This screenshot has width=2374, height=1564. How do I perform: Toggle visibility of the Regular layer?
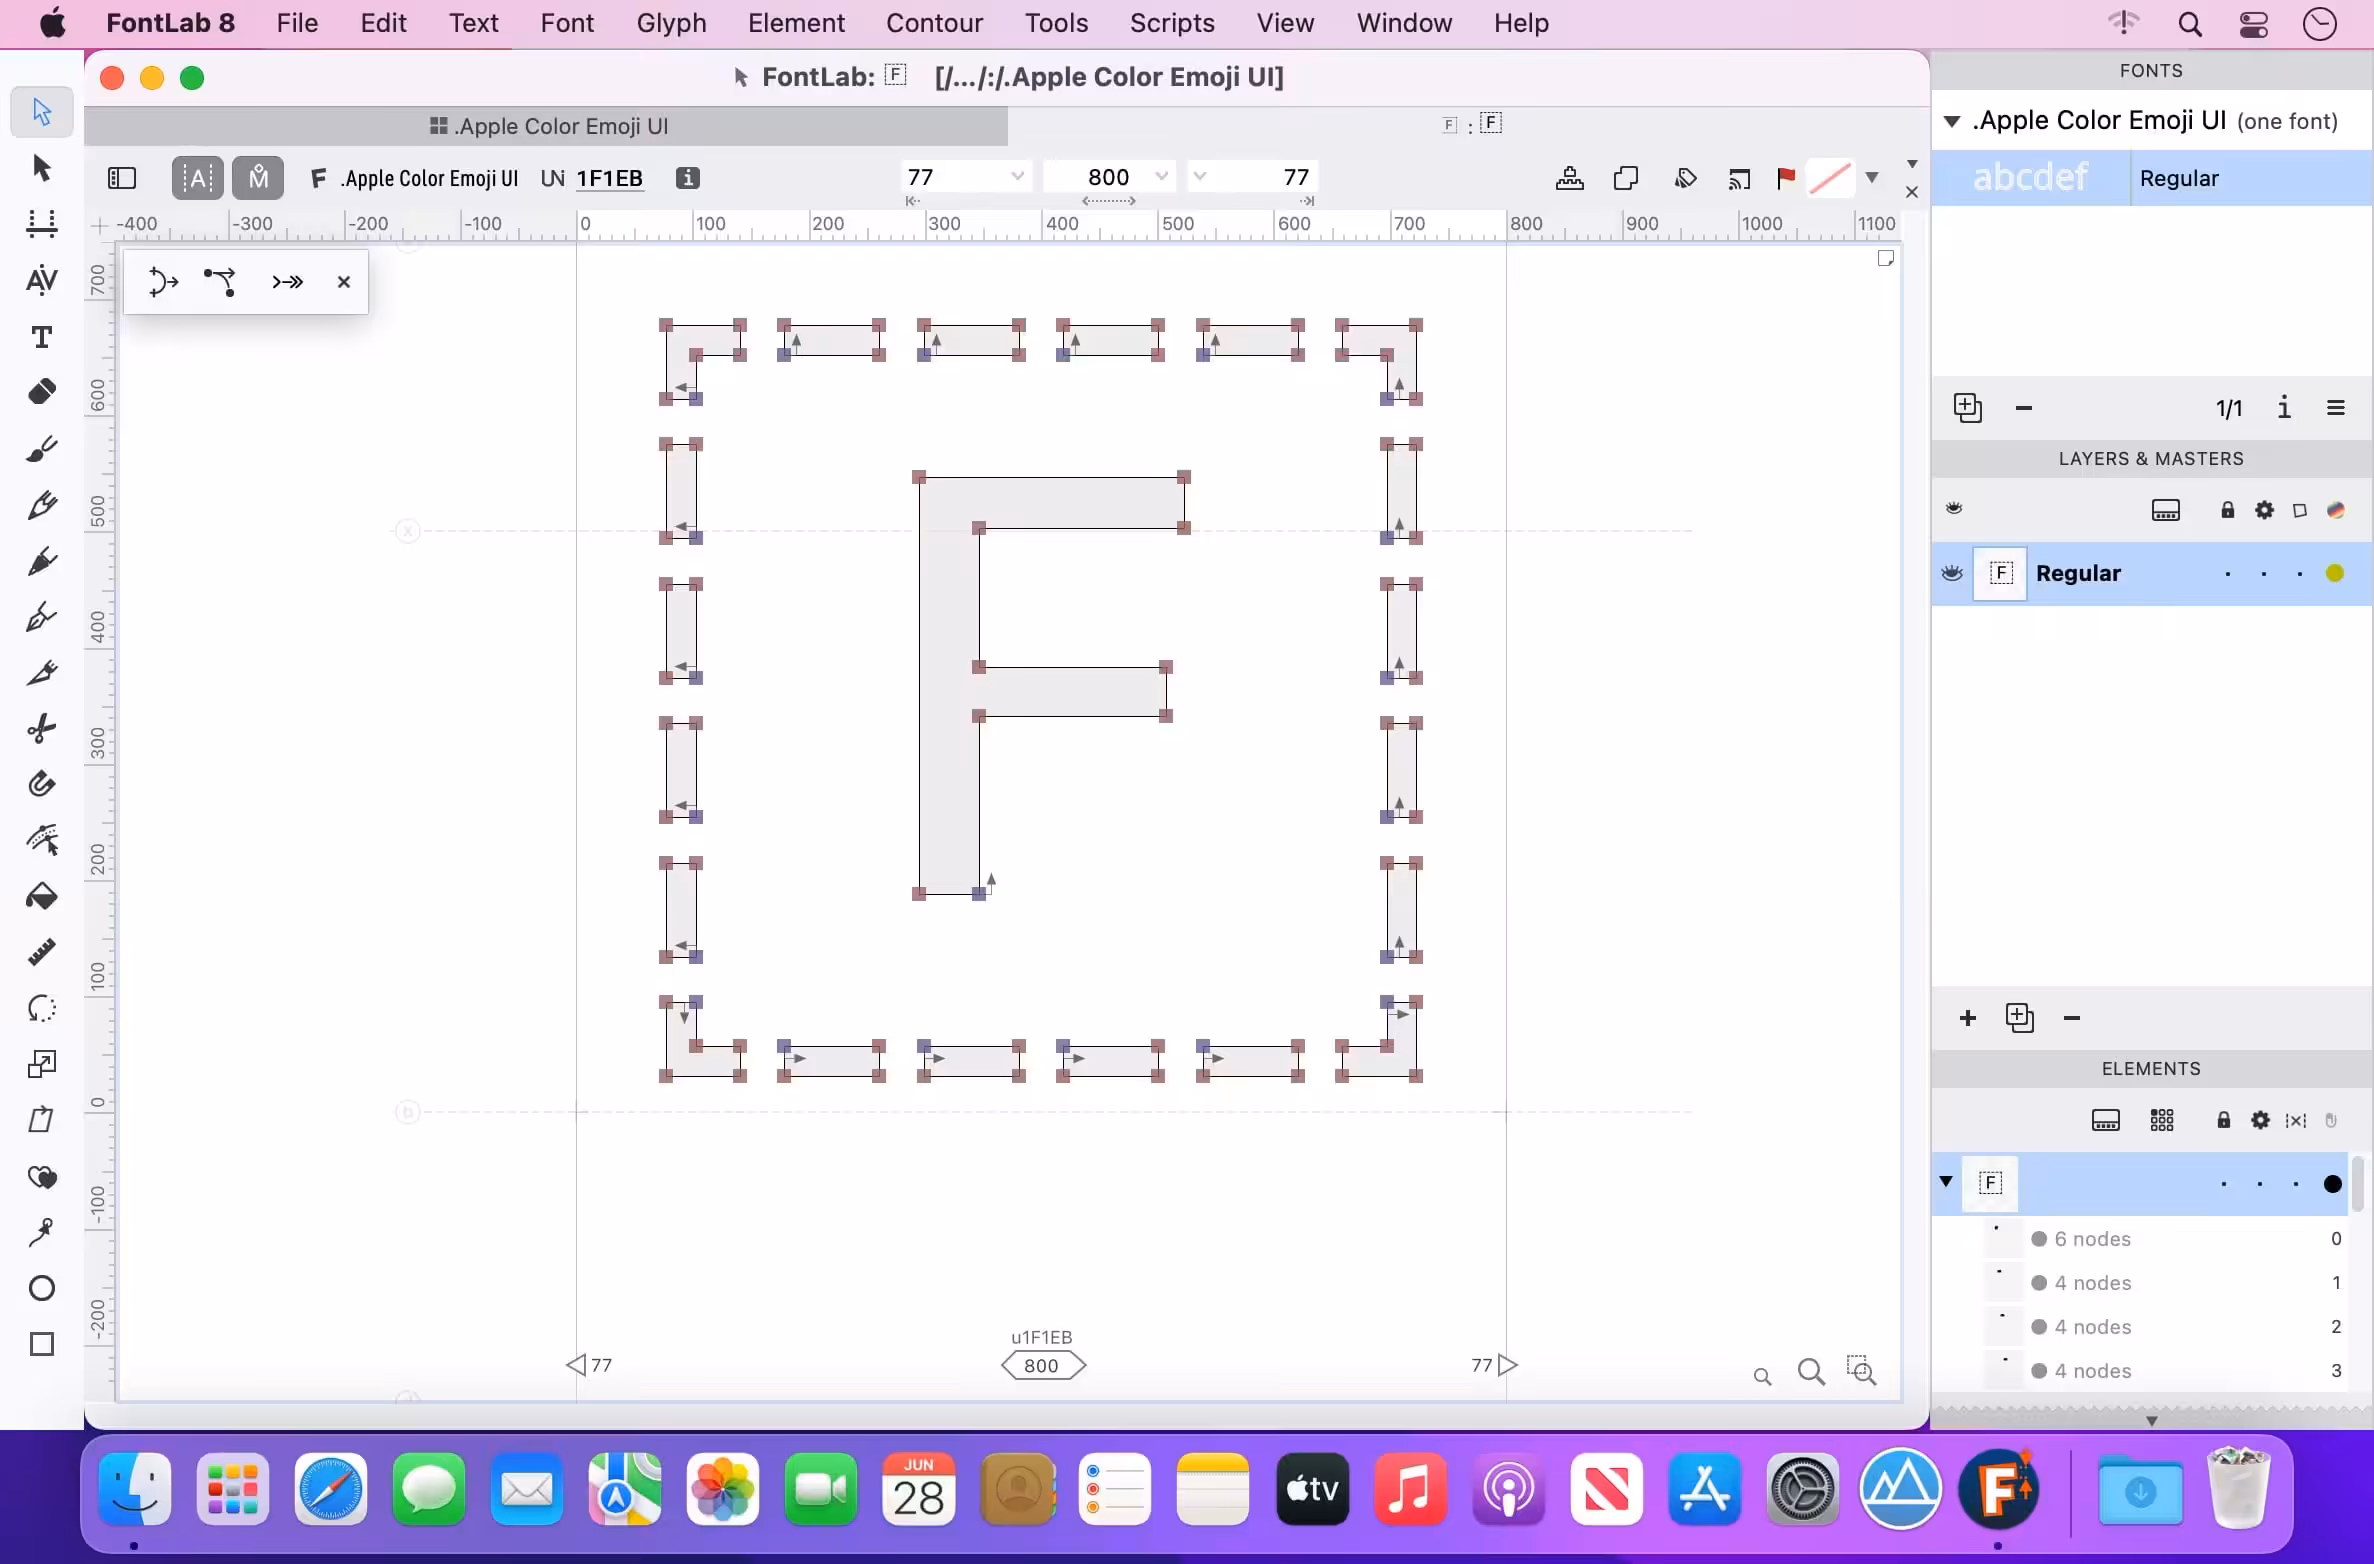(x=1952, y=573)
